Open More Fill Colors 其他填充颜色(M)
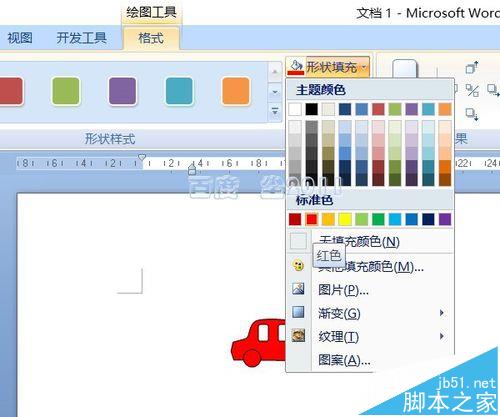The image size is (500, 417). [370, 266]
